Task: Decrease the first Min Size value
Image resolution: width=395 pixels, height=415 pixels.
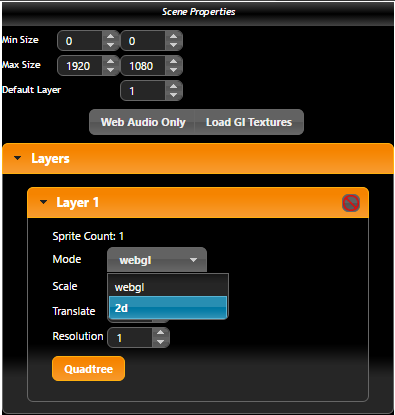Action: point(110,45)
